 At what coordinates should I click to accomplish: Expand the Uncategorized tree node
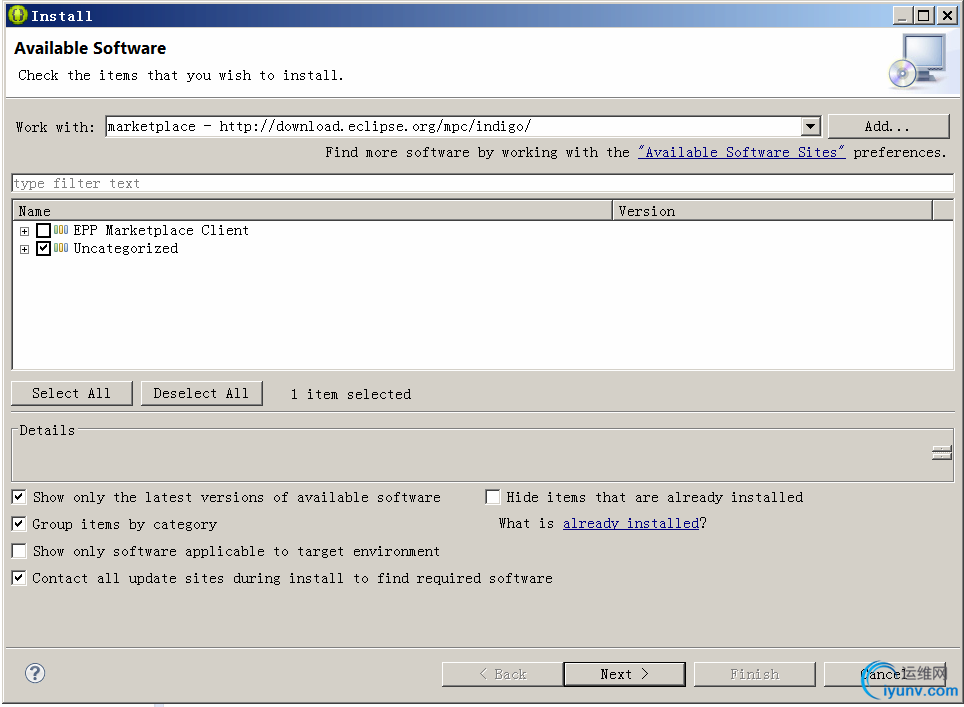[x=25, y=249]
